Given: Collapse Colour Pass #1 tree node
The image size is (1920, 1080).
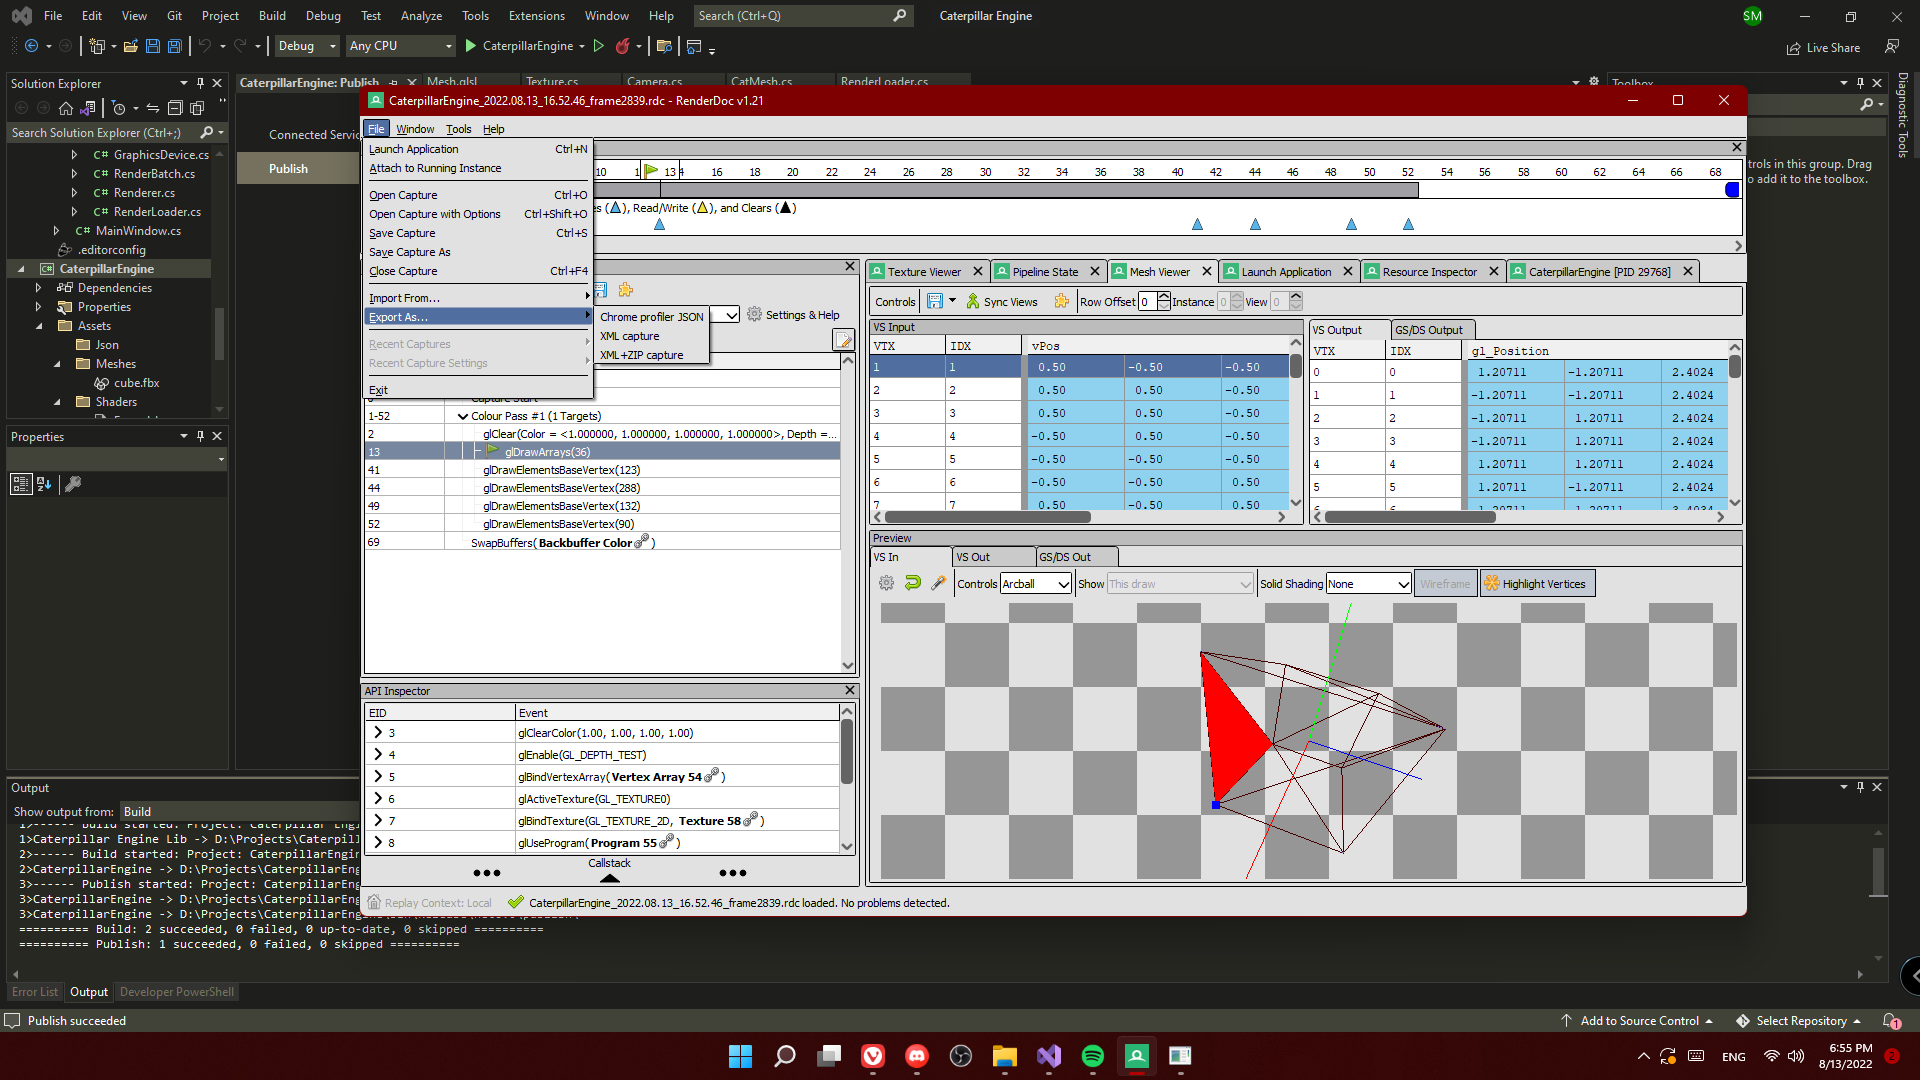Looking at the screenshot, I should [x=462, y=416].
